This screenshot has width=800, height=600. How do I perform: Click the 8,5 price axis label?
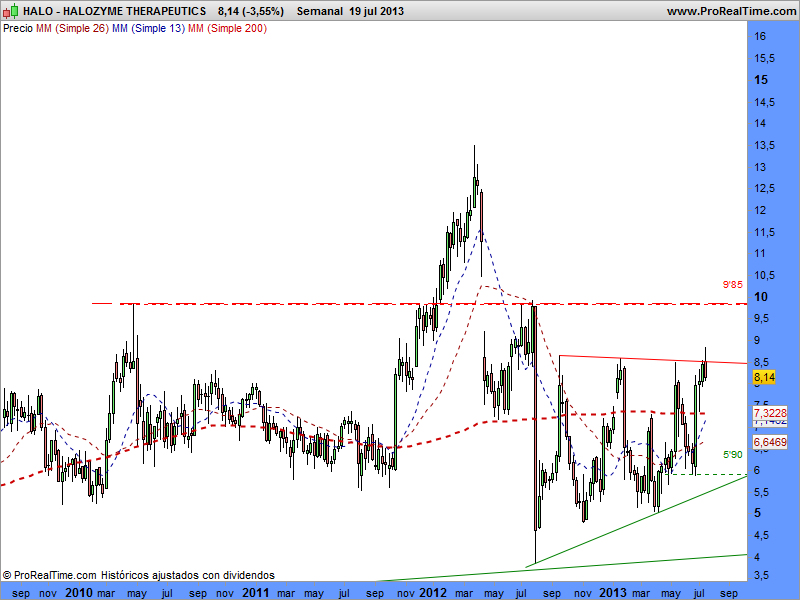762,363
